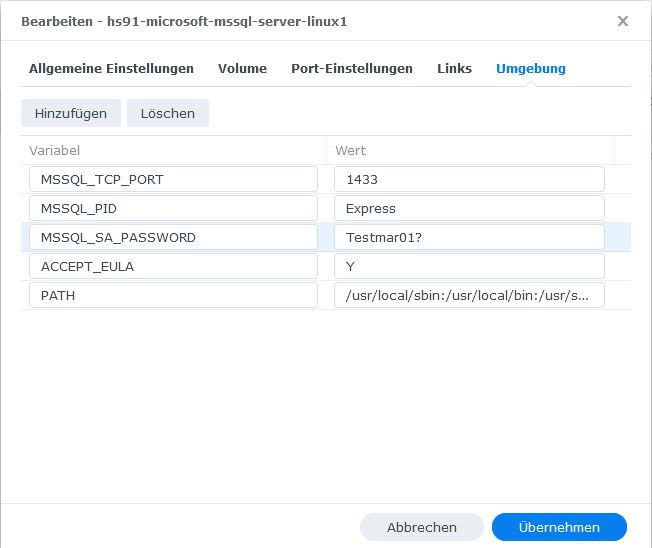Go to Port-Einstellungen tab
Viewport: 652px width, 548px height.
[x=352, y=68]
